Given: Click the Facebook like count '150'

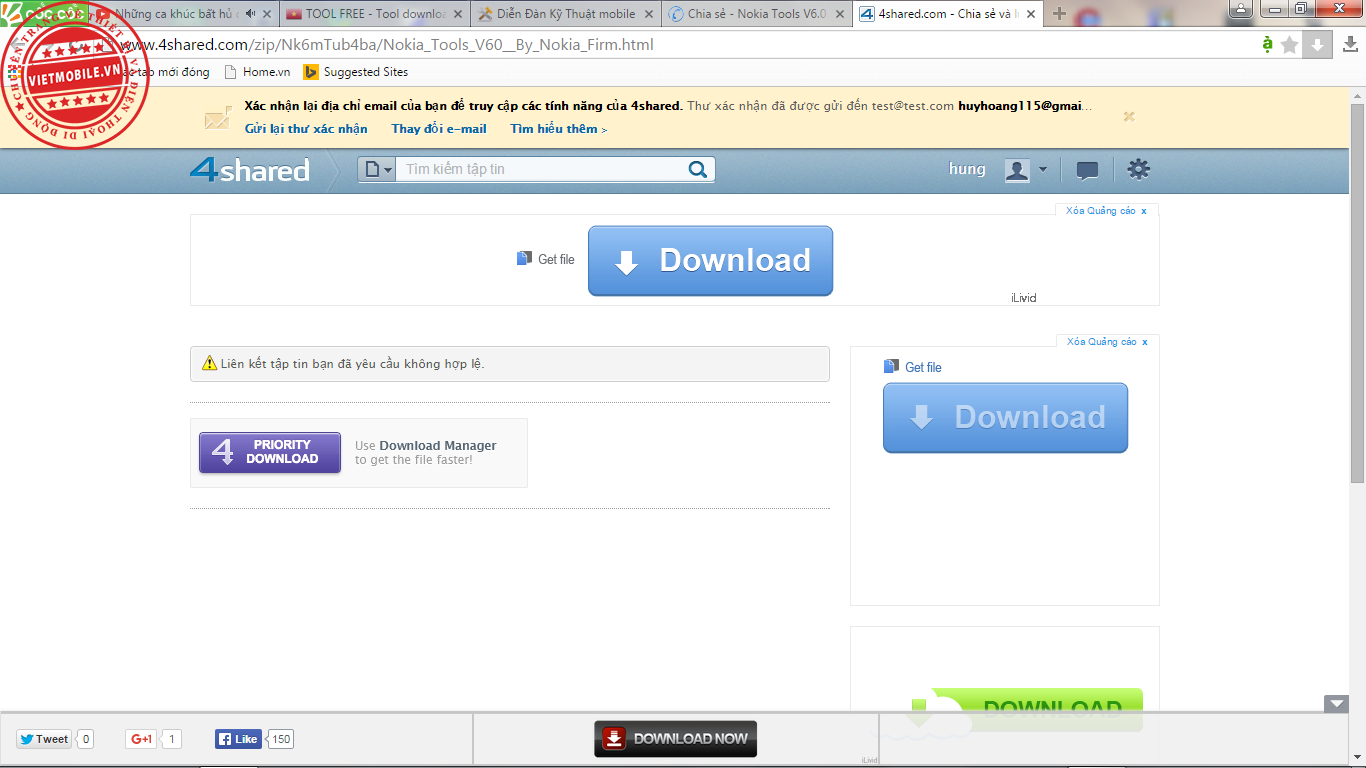Looking at the screenshot, I should pos(281,740).
